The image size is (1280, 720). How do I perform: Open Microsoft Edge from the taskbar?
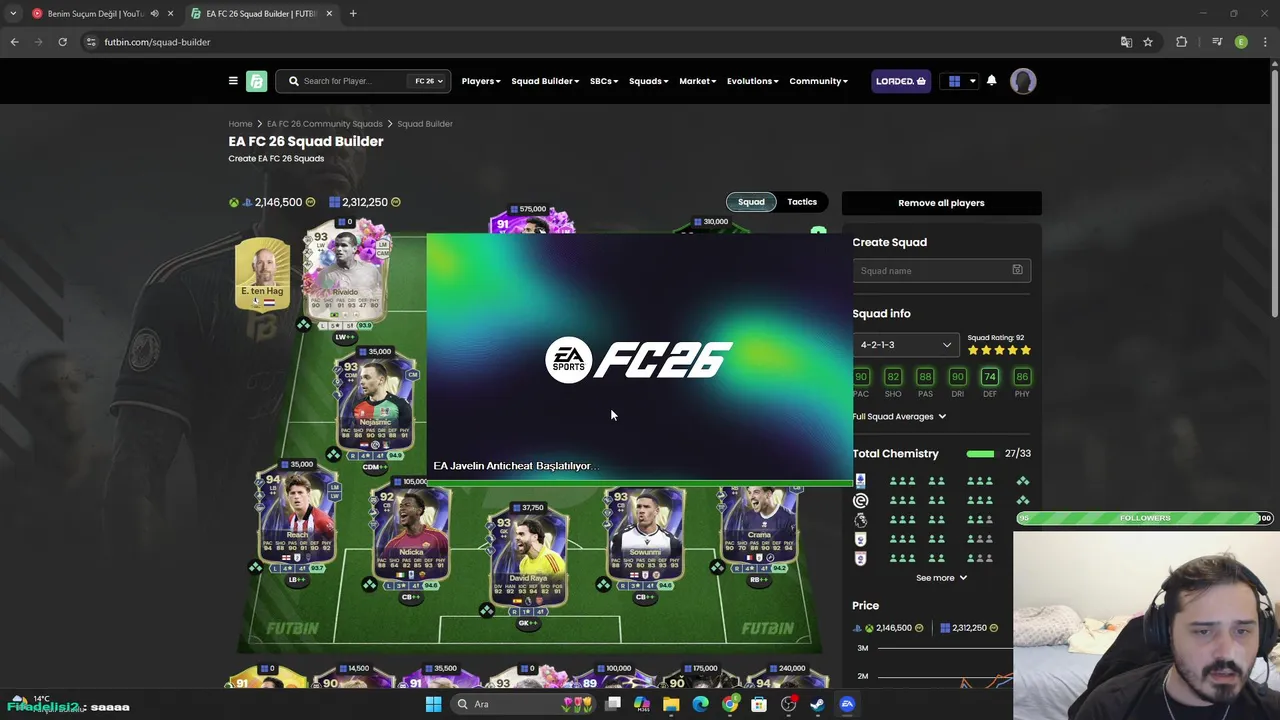point(700,704)
